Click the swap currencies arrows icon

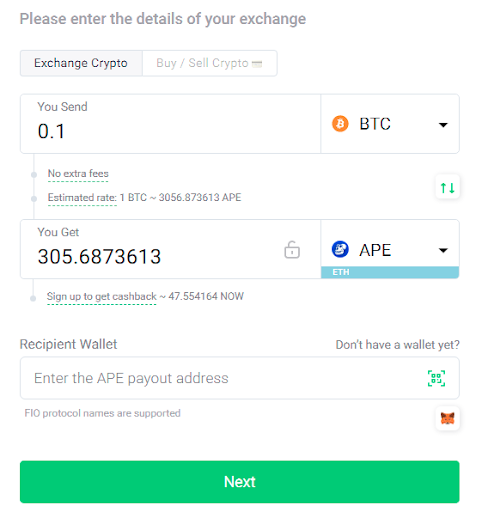(447, 188)
